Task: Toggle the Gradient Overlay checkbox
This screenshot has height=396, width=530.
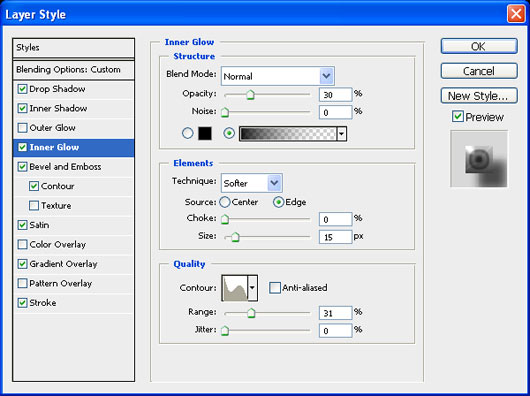Action: pos(22,264)
